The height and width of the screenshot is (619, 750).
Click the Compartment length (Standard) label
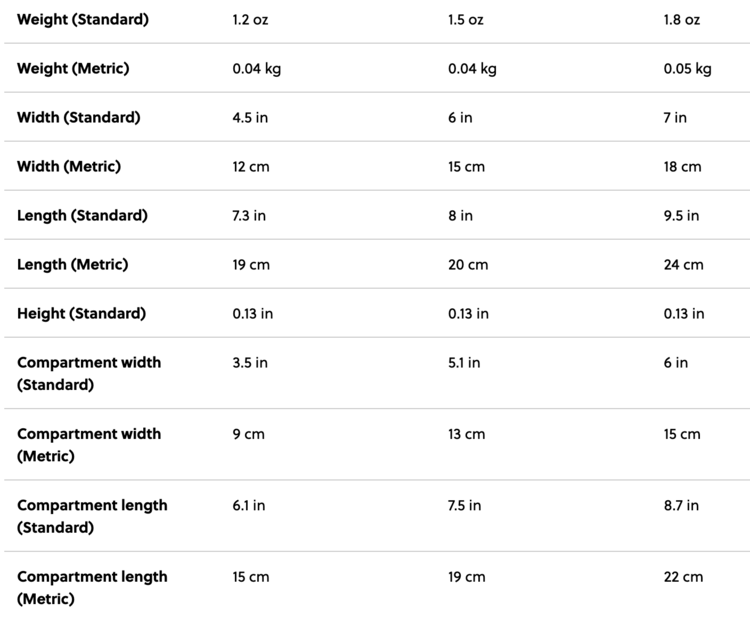point(92,516)
